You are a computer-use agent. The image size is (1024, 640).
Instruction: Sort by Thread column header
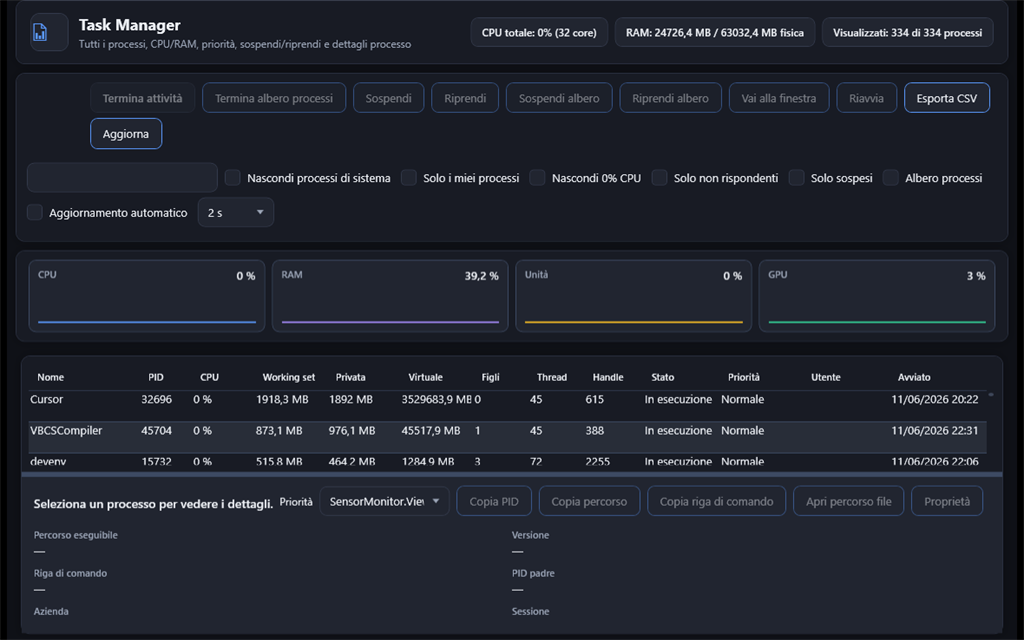coord(552,377)
